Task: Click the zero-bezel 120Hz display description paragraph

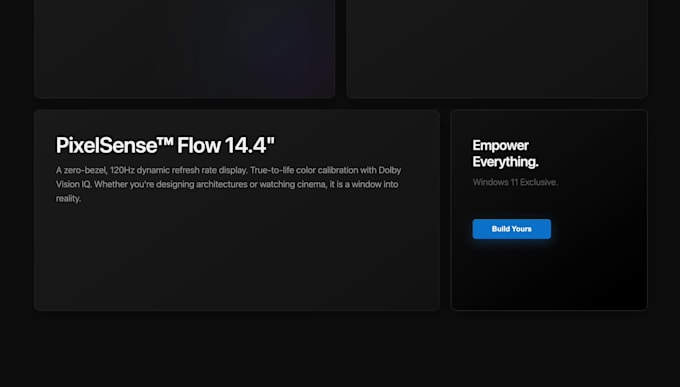Action: click(x=229, y=184)
